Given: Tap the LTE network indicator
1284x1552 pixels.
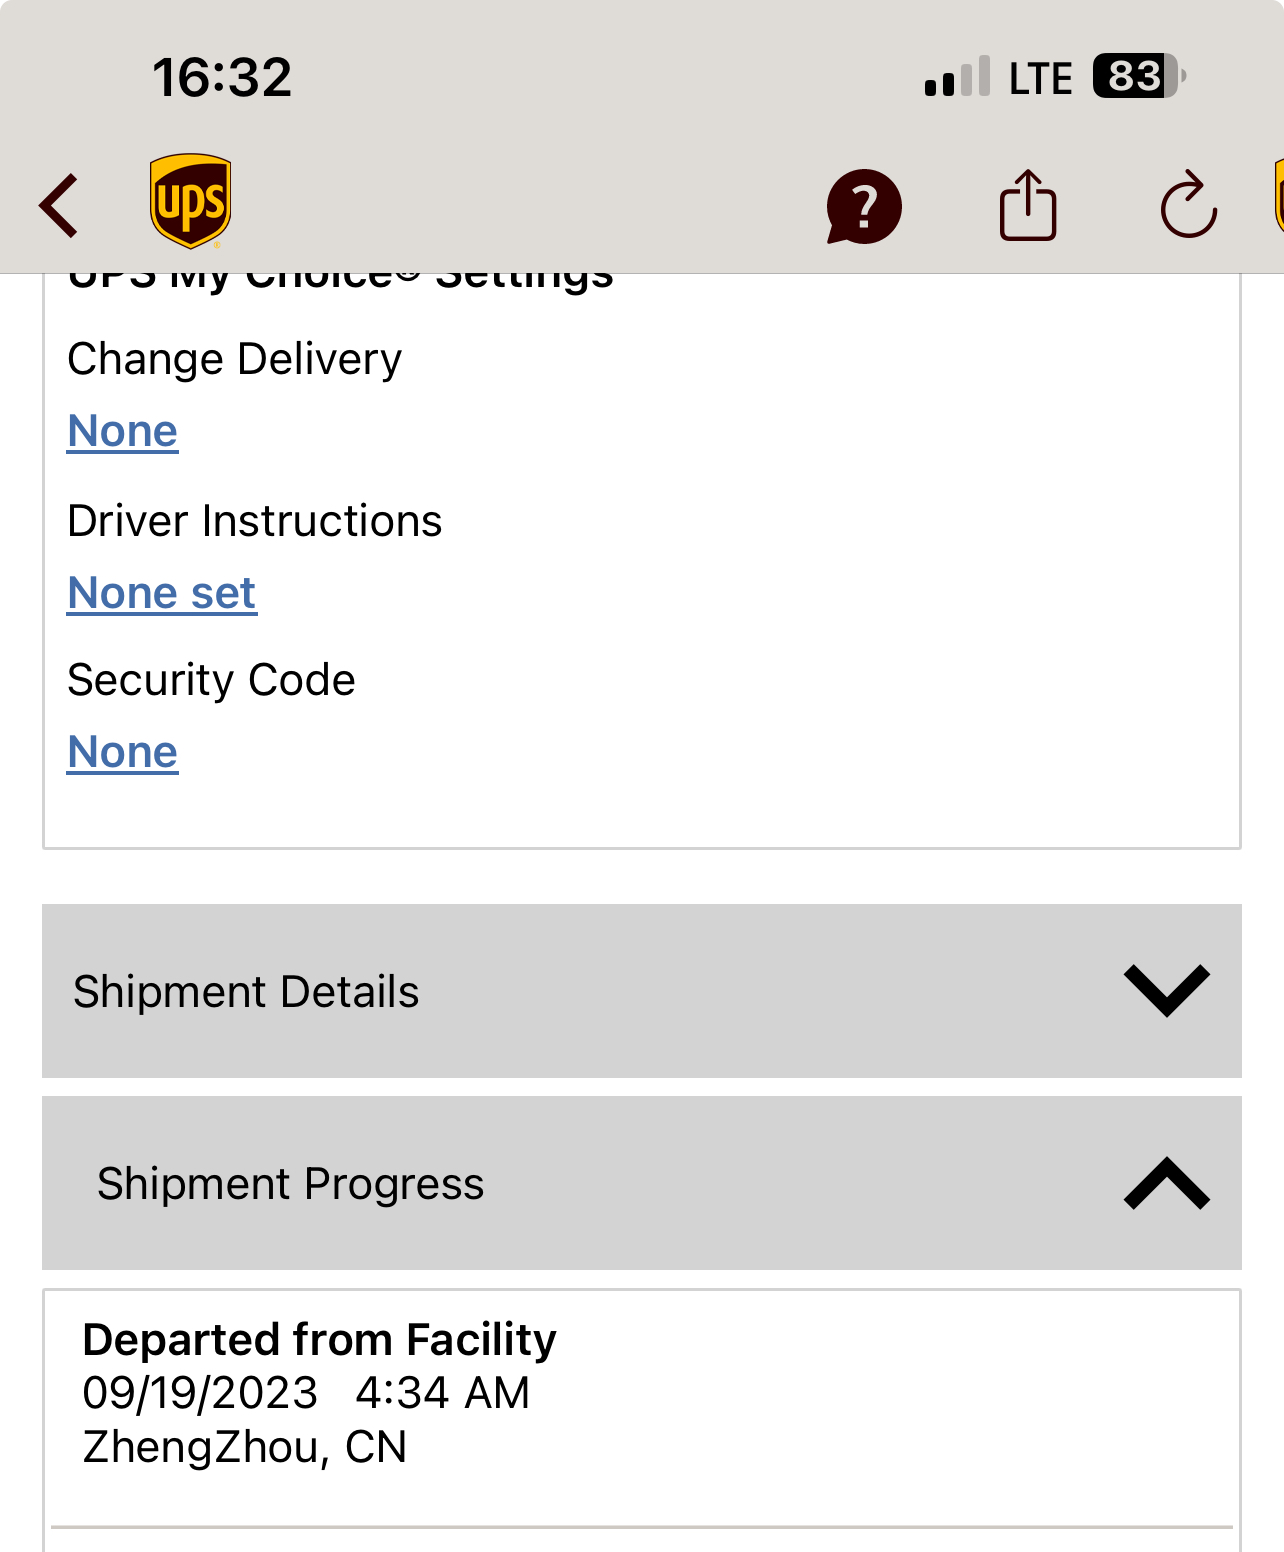Looking at the screenshot, I should [1040, 78].
